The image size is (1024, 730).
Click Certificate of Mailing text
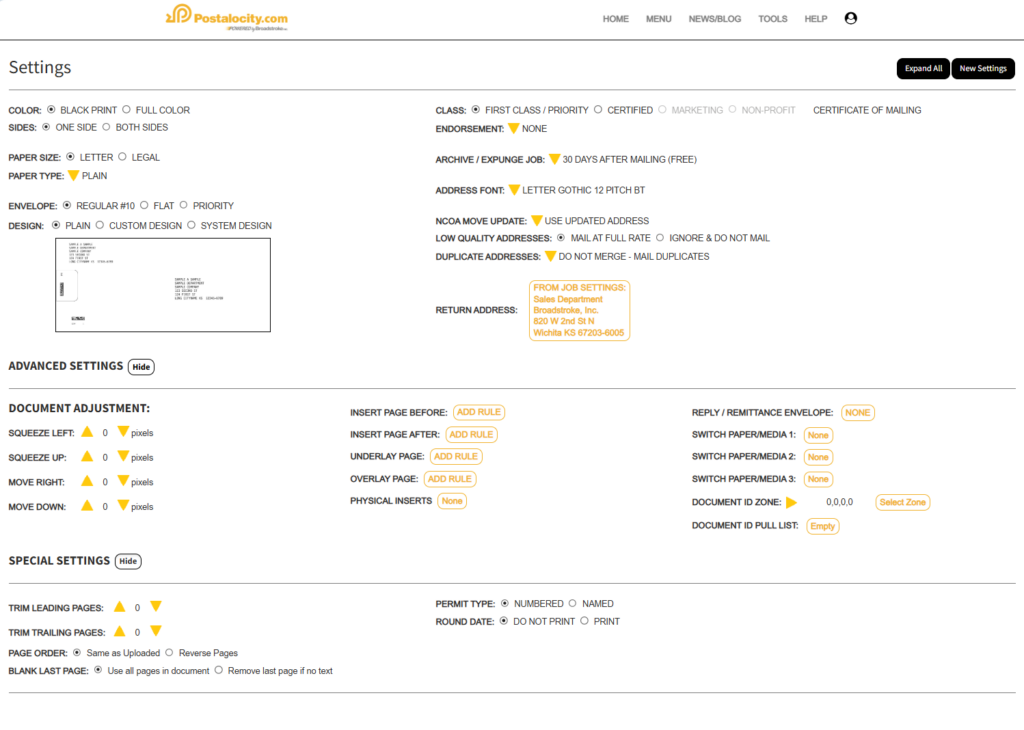pos(867,110)
